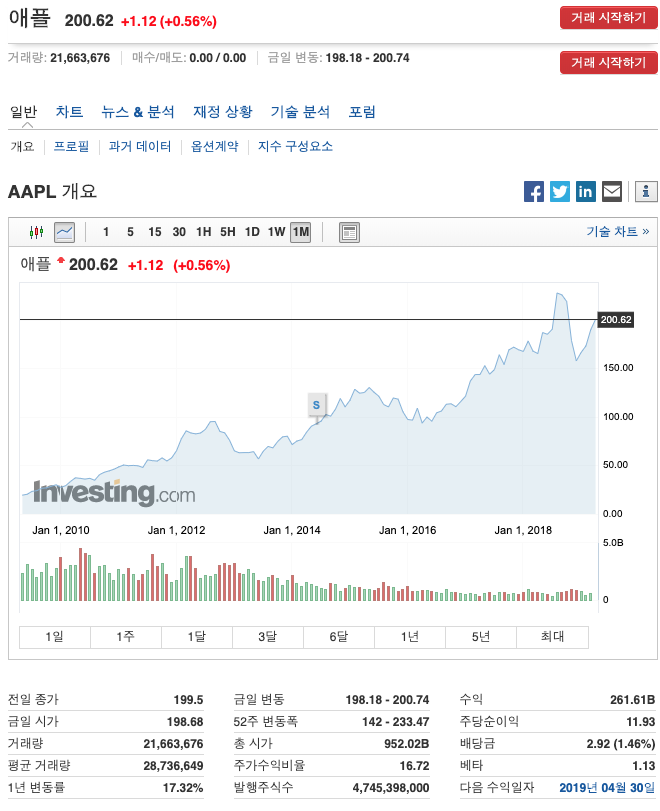Click the lower 거래 시작하기 button
The width and height of the screenshot is (660, 811).
coord(609,63)
